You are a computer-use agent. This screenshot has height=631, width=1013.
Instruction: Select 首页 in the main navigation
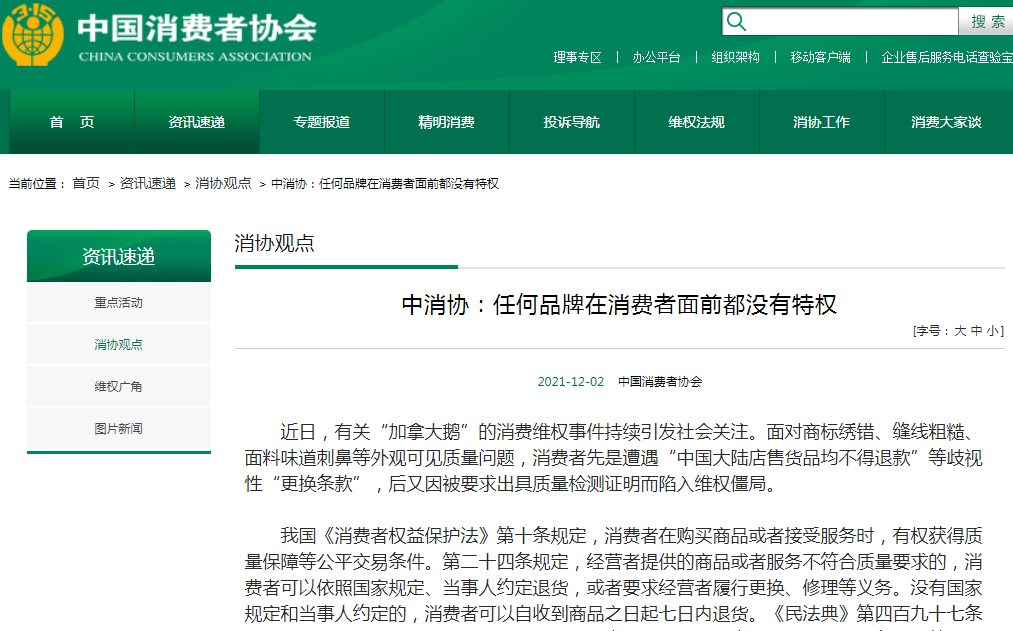(72, 122)
